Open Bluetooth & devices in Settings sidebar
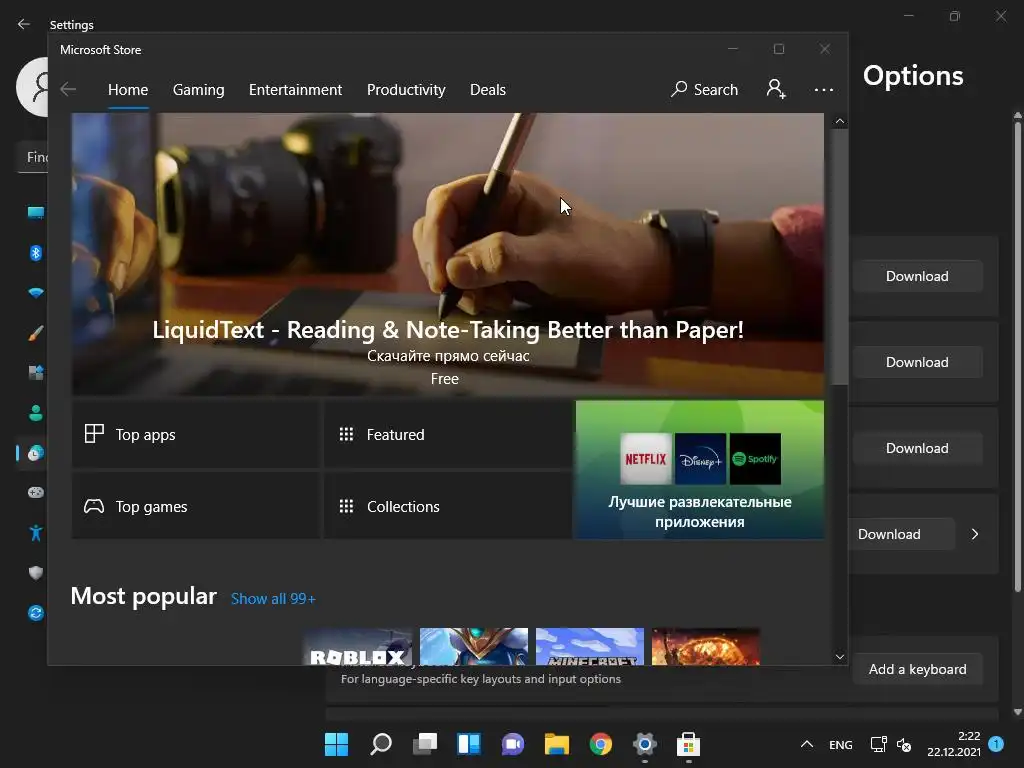Image resolution: width=1024 pixels, height=768 pixels. [36, 253]
